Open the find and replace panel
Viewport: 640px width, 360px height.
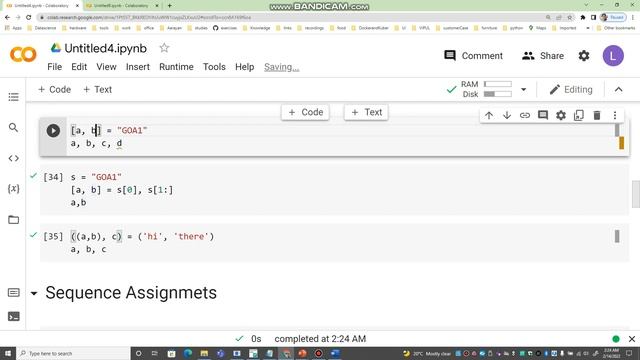coord(13,128)
